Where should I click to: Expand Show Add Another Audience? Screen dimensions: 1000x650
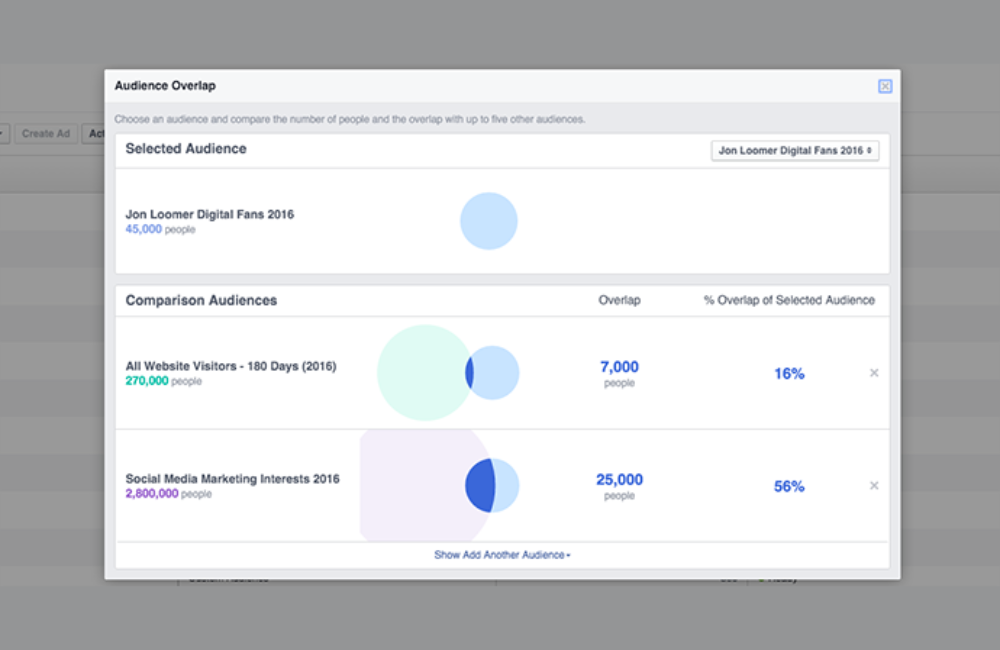(502, 555)
